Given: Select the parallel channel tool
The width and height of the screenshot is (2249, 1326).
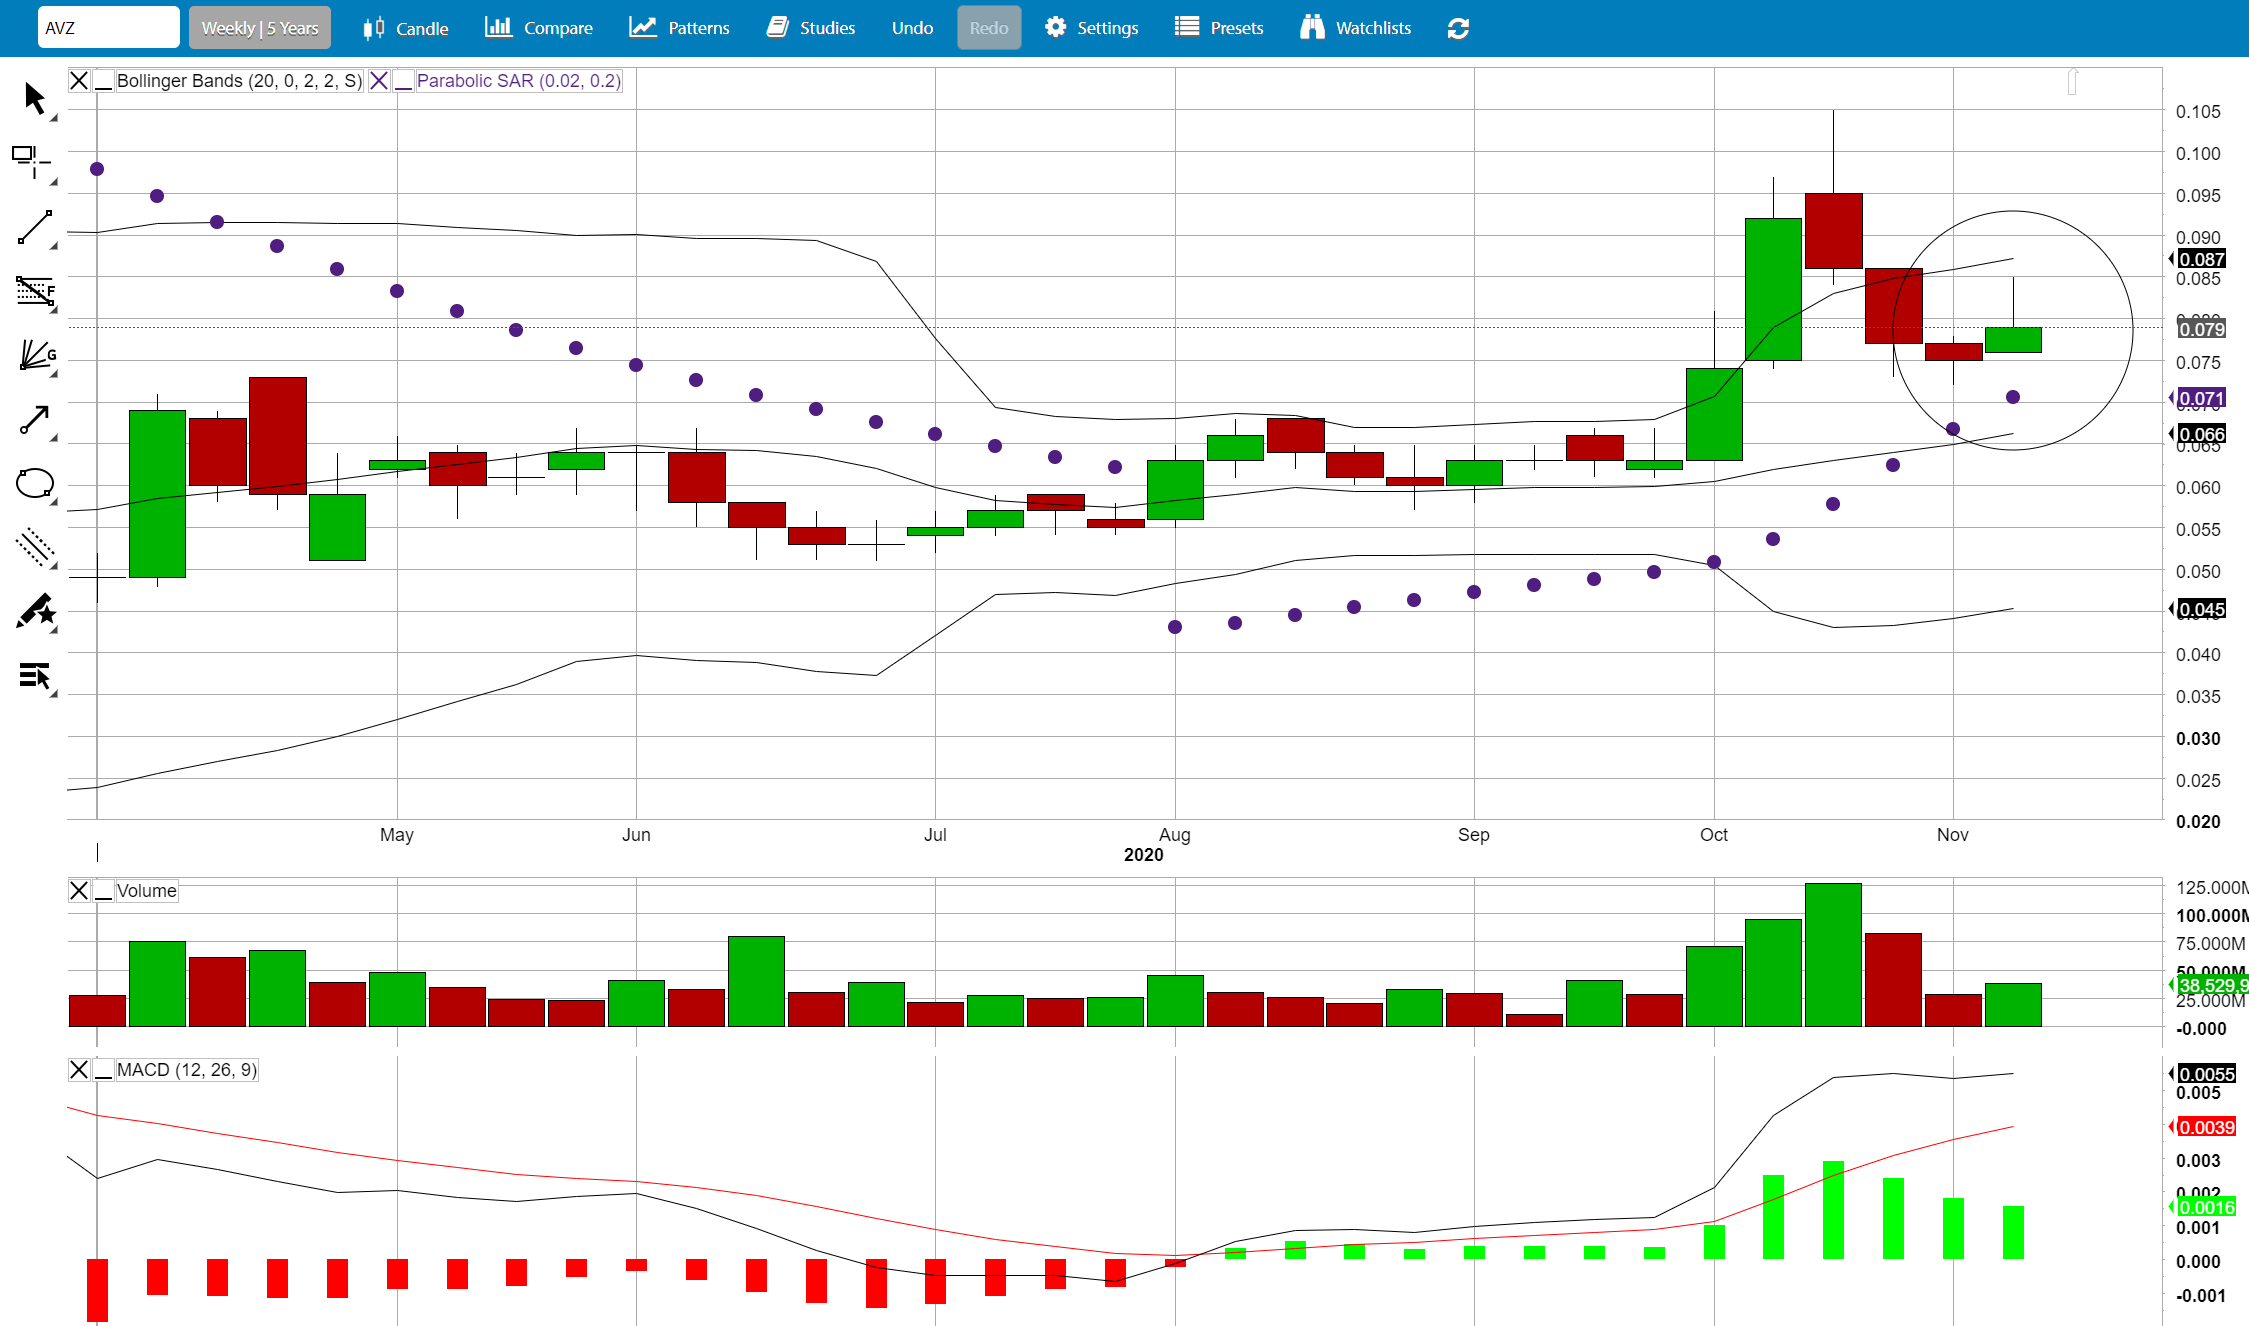Looking at the screenshot, I should 35,548.
